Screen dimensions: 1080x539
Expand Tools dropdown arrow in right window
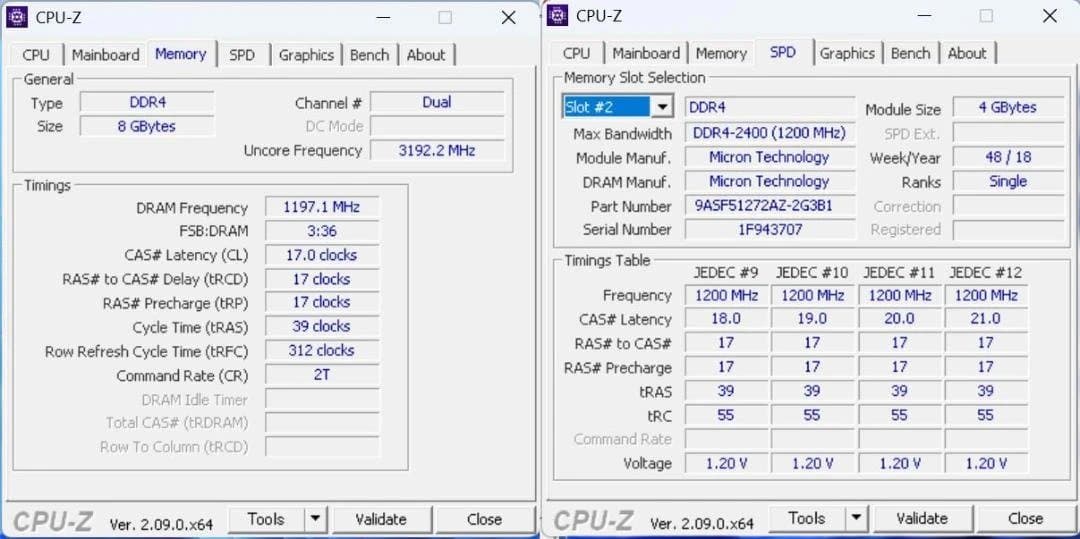pyautogui.click(x=856, y=518)
